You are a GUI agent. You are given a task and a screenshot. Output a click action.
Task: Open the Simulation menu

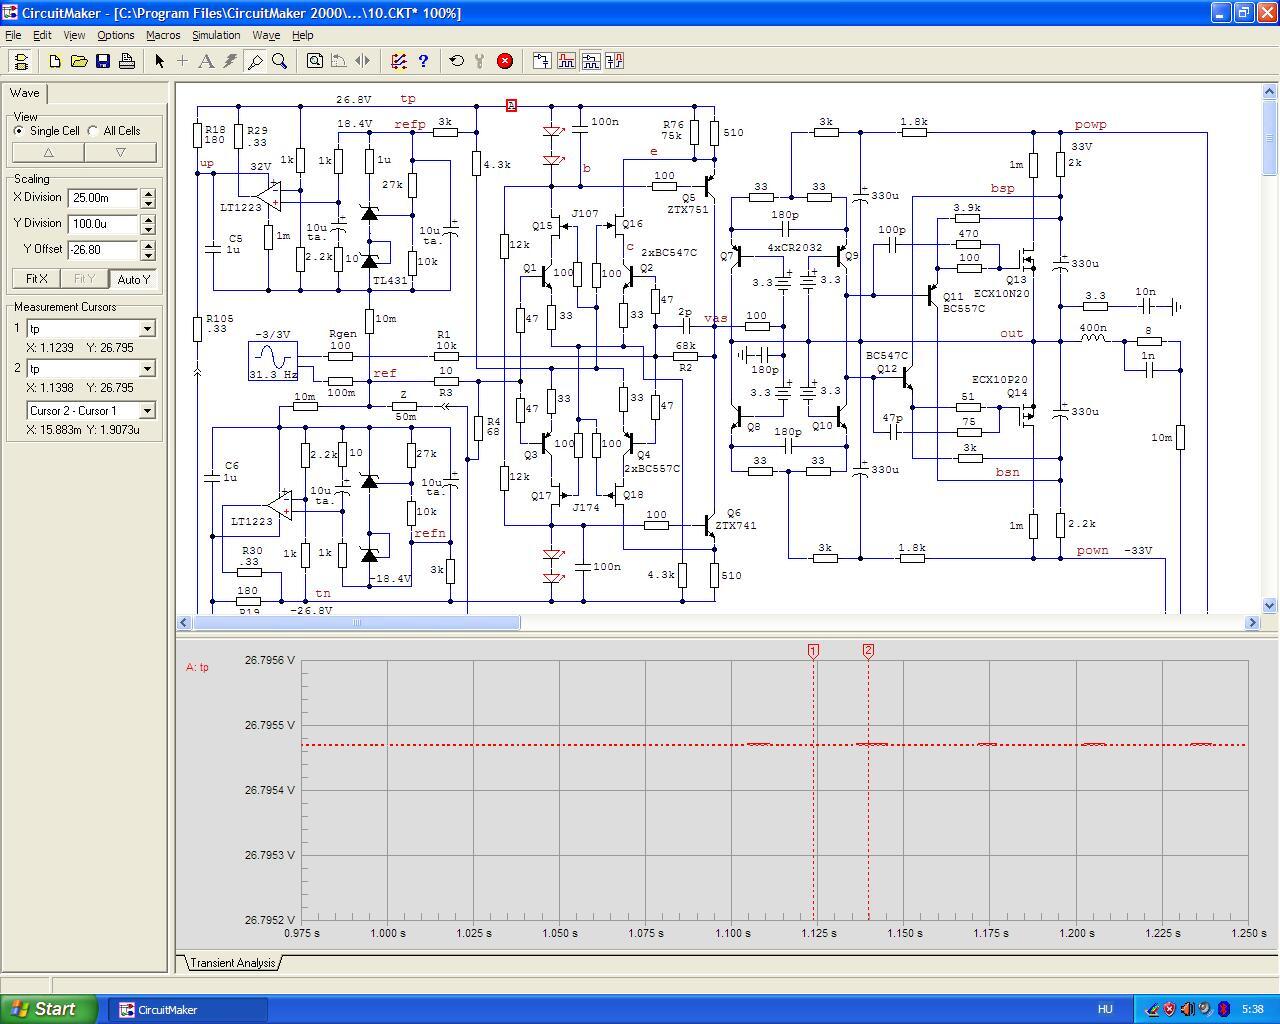216,35
